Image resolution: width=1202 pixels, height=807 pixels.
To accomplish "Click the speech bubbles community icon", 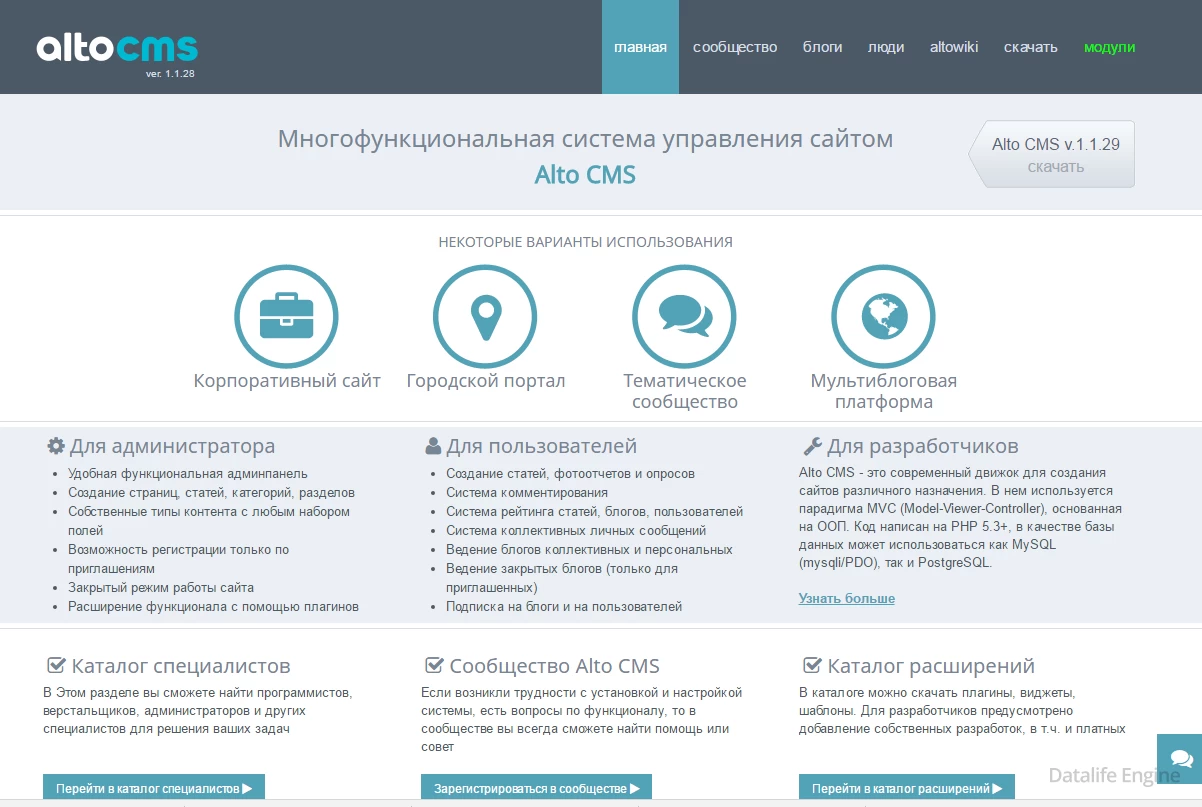I will [x=685, y=316].
